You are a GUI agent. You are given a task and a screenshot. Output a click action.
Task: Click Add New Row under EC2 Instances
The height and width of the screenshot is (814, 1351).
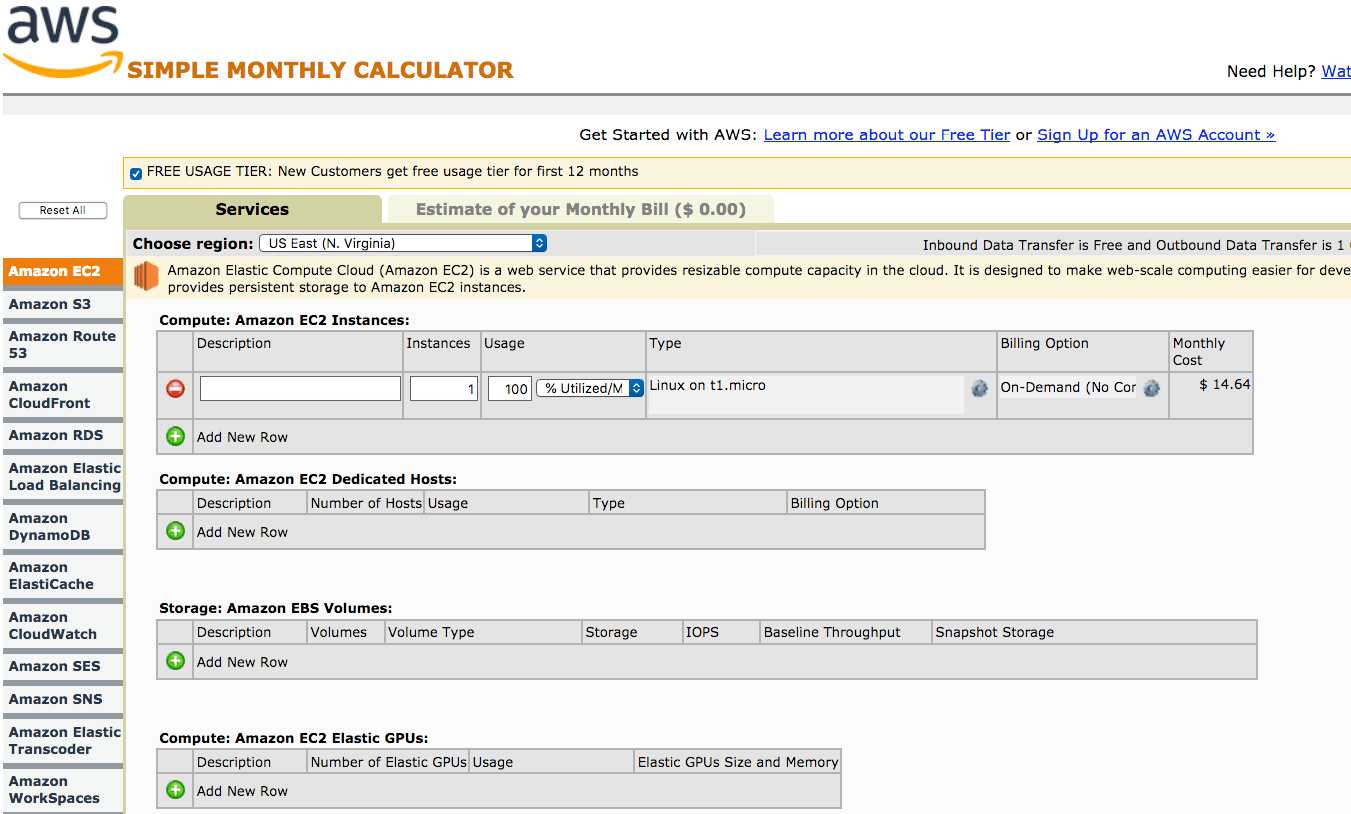point(242,437)
